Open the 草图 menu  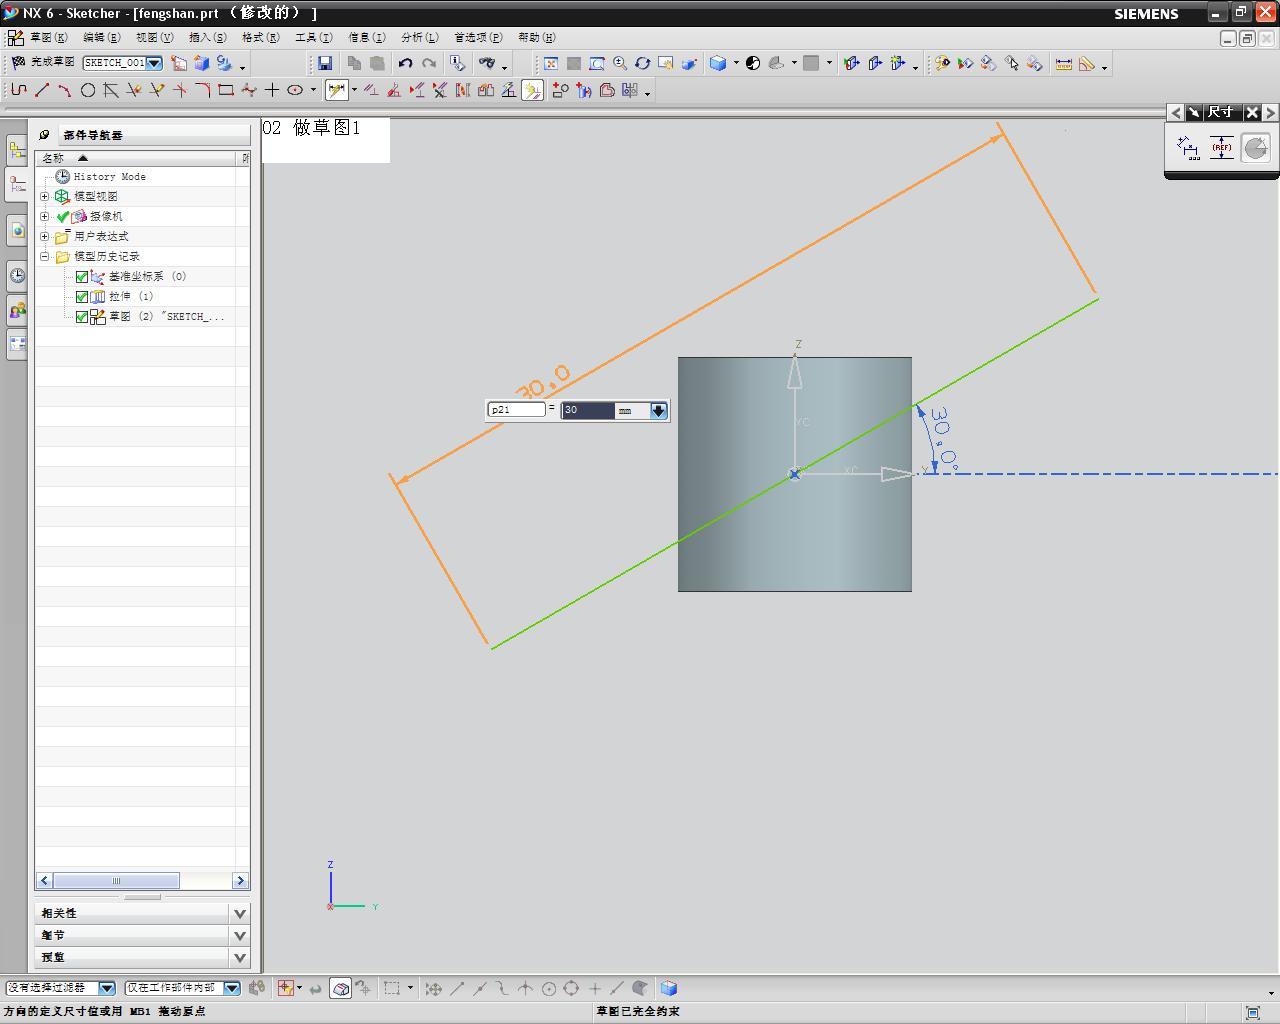point(48,38)
